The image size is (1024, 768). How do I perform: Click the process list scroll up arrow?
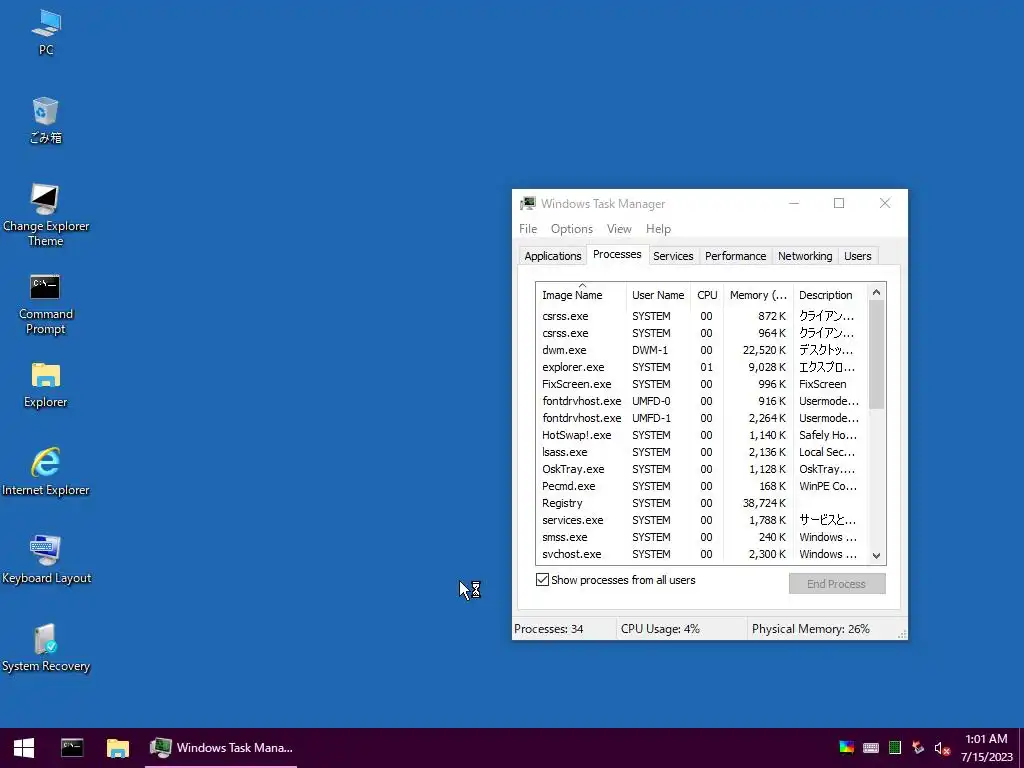(x=876, y=292)
